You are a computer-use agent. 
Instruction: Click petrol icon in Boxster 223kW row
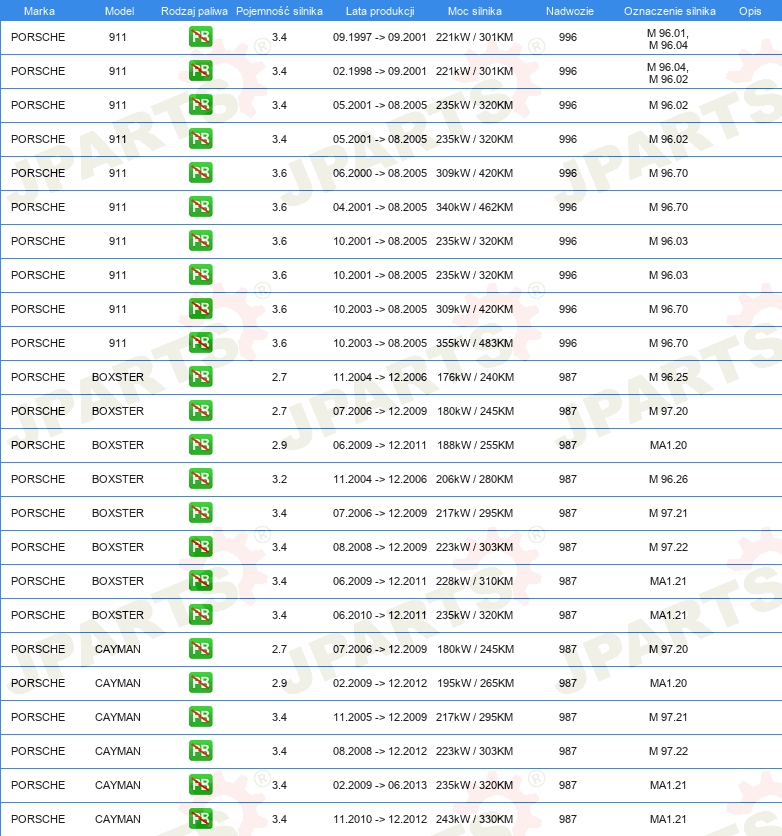[200, 547]
